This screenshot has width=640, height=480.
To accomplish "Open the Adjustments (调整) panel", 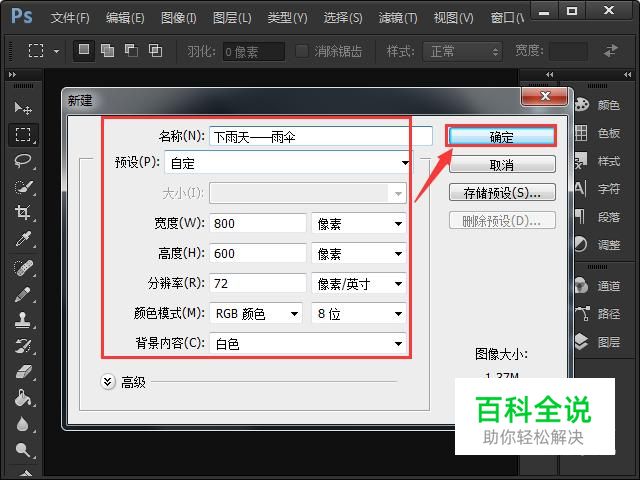I will pos(598,245).
